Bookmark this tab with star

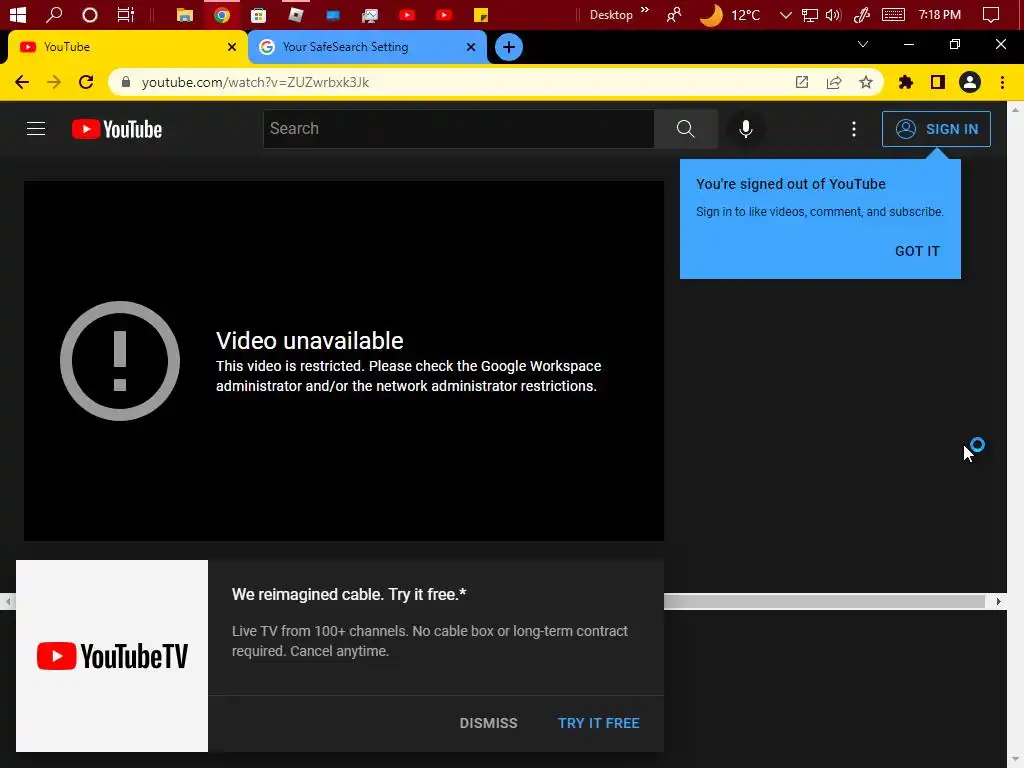[x=865, y=82]
